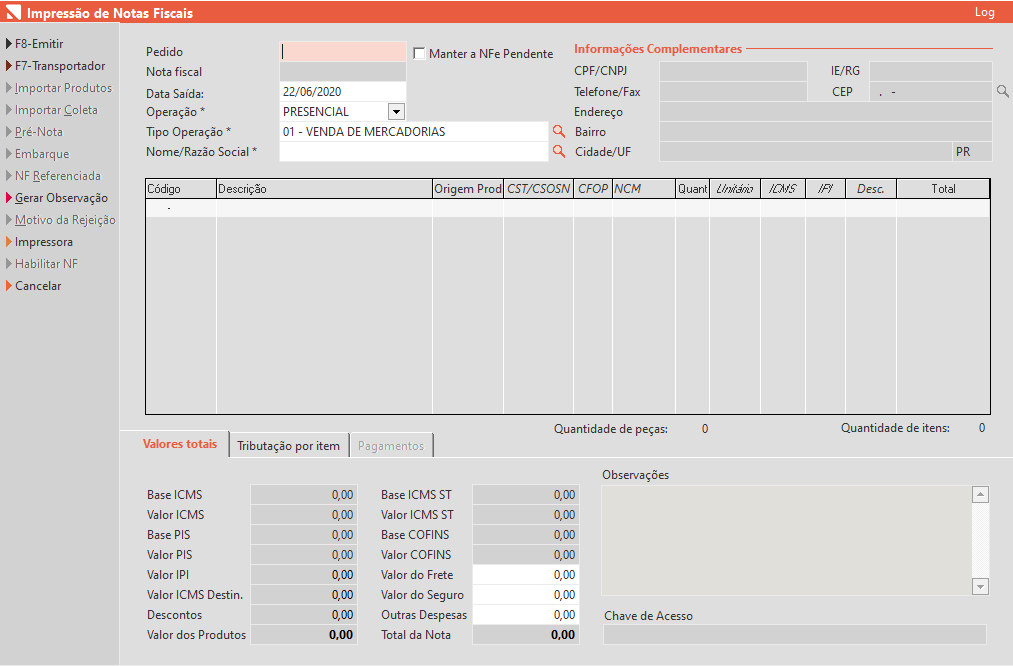Click the IPI column header

(x=826, y=189)
